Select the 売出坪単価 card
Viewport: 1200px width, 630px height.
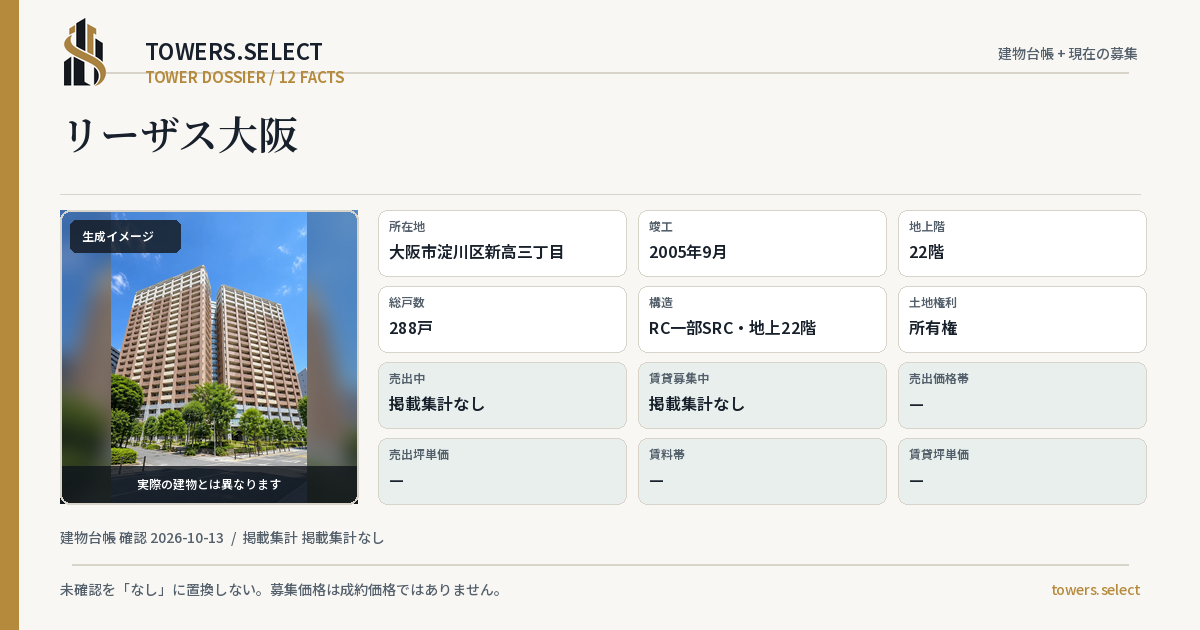tap(502, 471)
